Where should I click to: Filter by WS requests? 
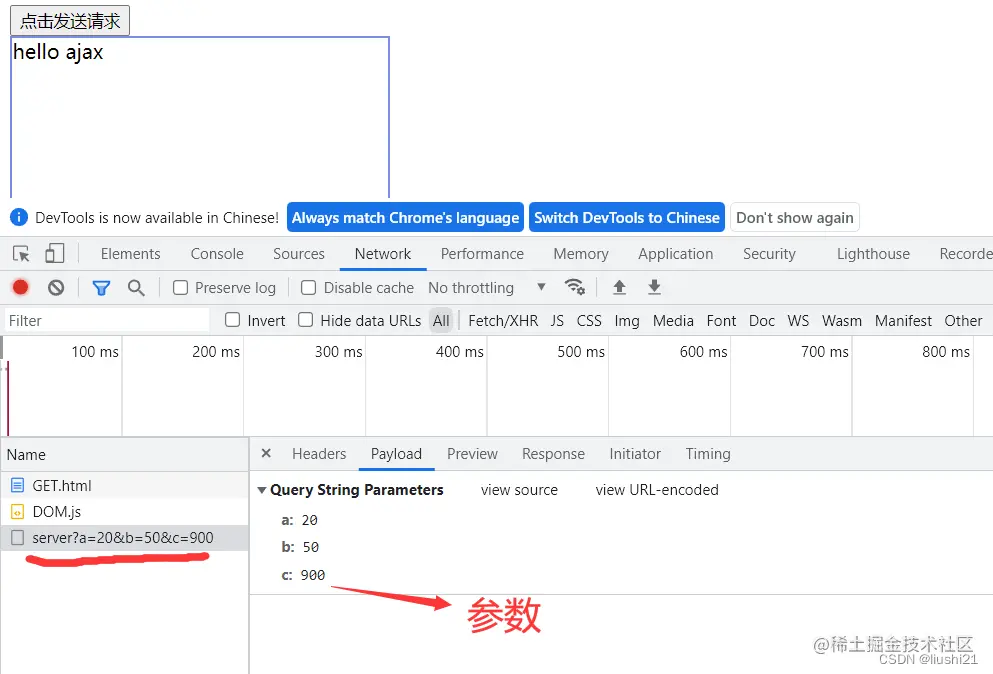798,321
